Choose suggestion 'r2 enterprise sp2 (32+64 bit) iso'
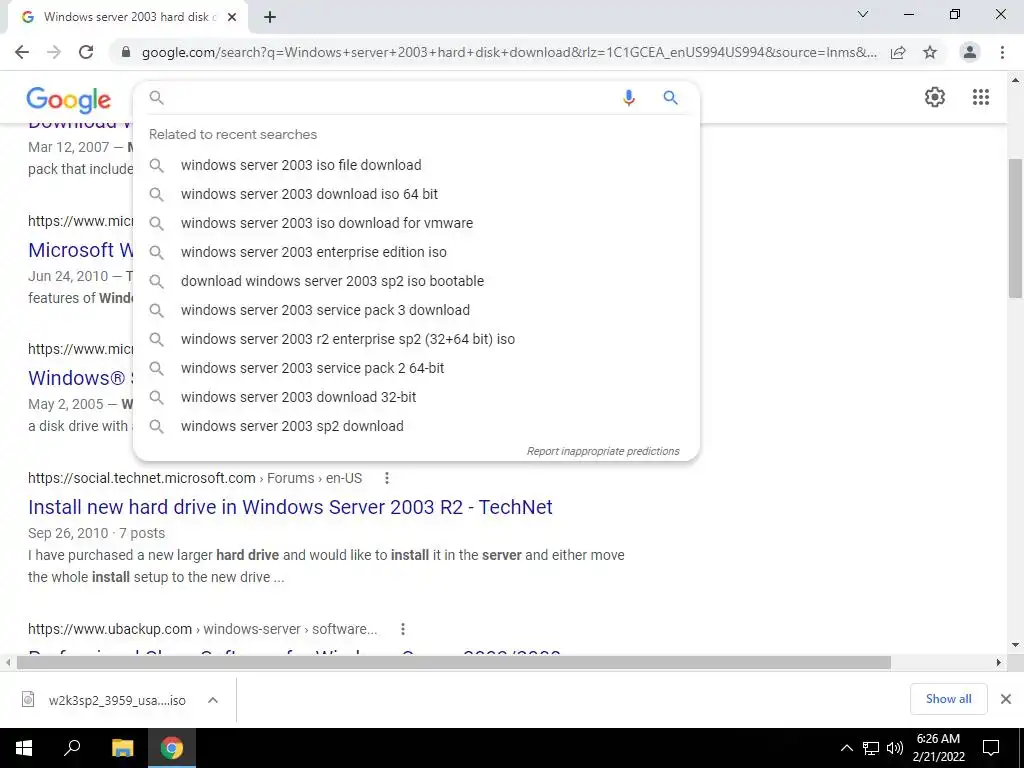1024x768 pixels. pos(416,339)
